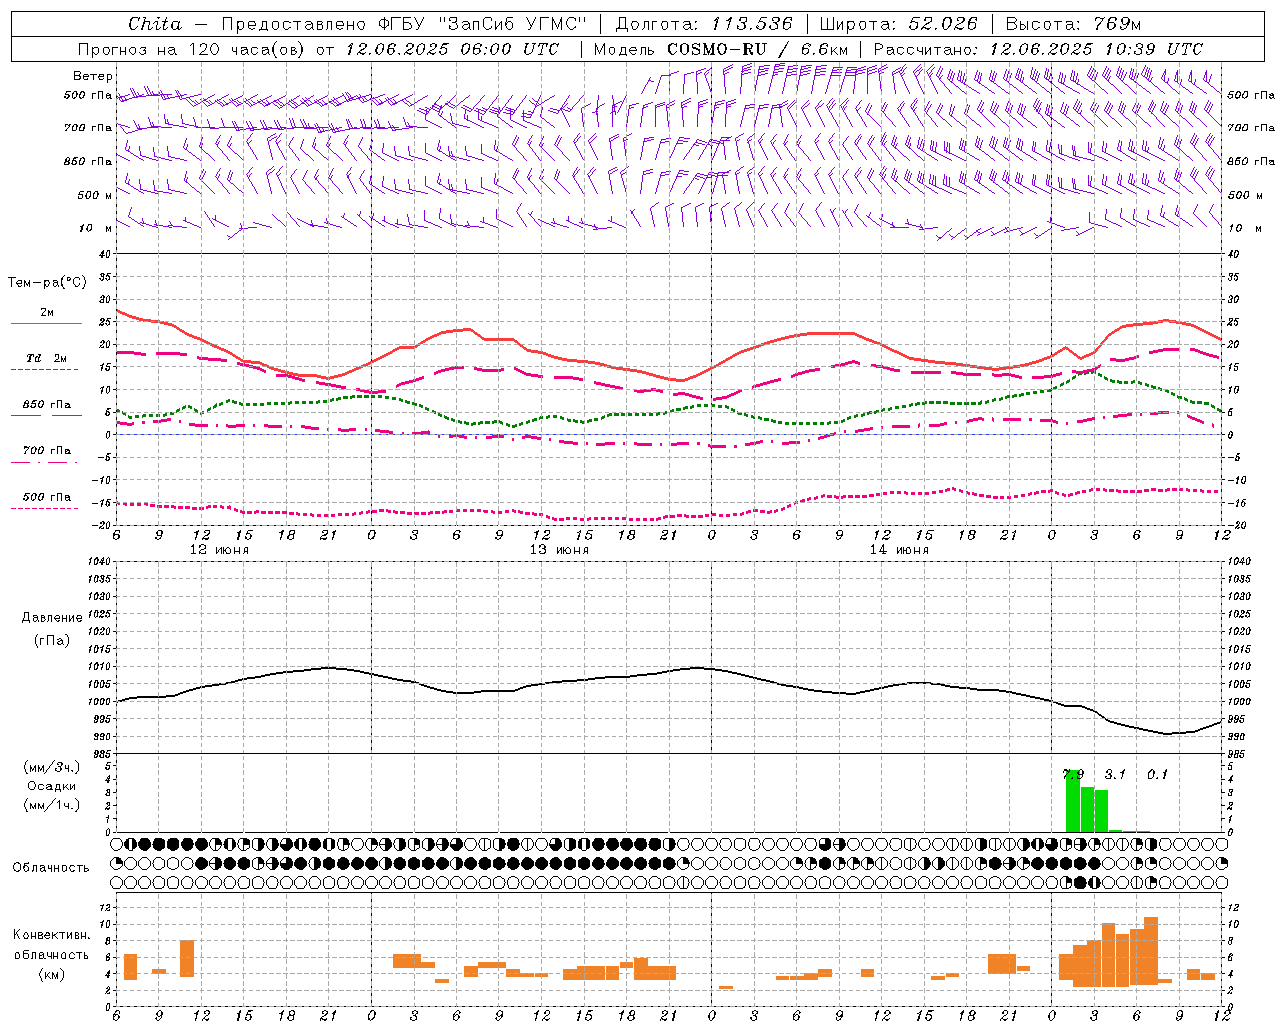Click the 'Облачность' cloudiness label

click(x=51, y=867)
